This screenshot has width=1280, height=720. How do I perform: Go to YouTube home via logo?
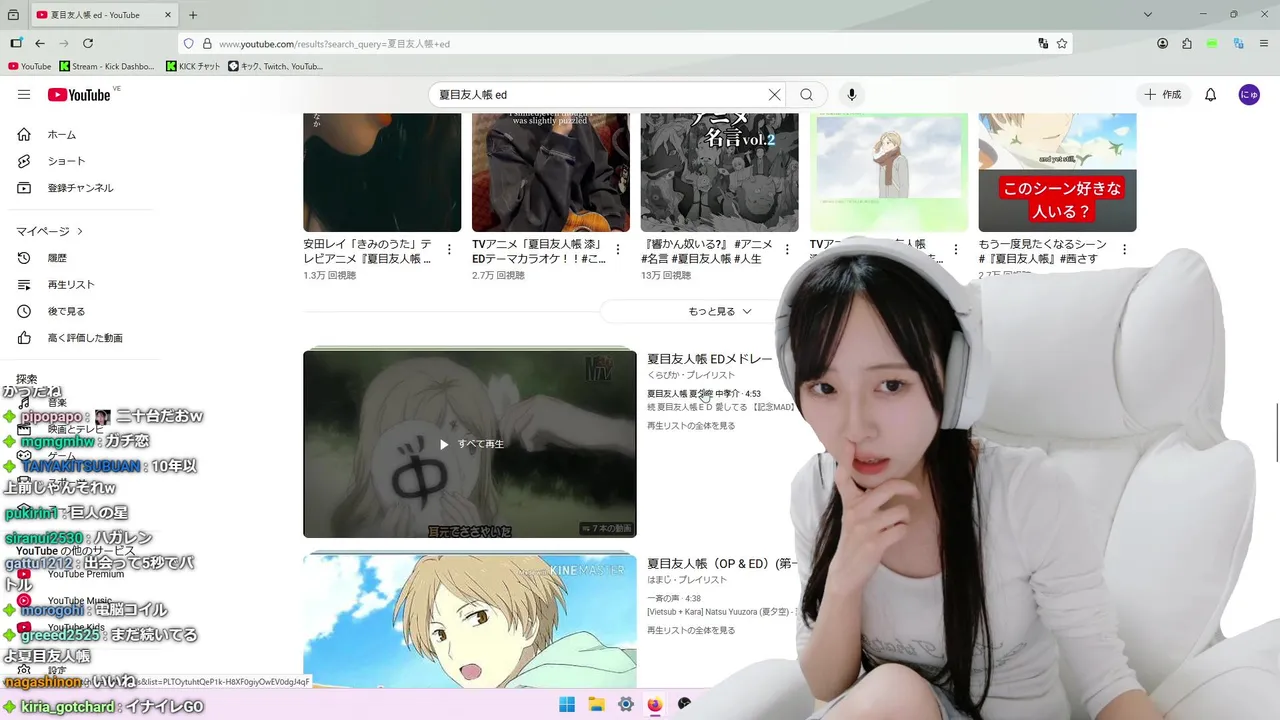(79, 94)
